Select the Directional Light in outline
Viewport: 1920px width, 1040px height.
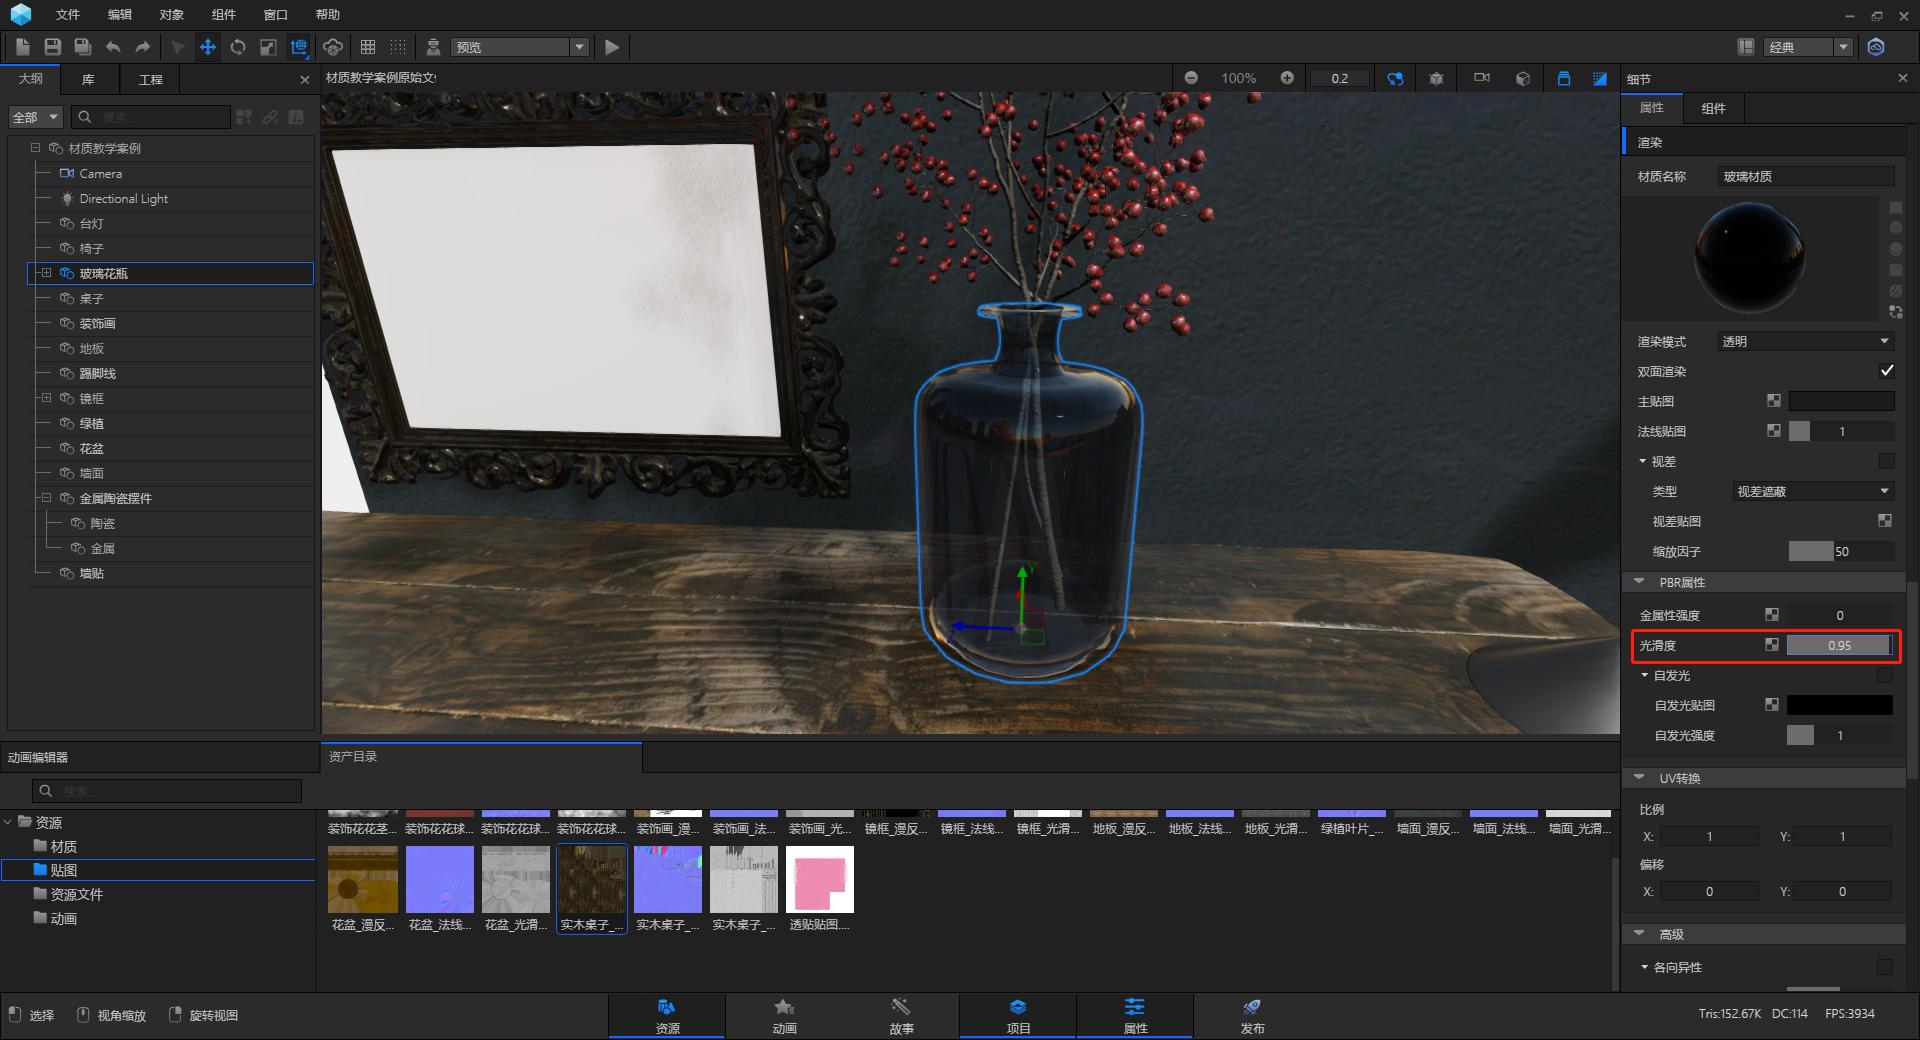(x=124, y=199)
